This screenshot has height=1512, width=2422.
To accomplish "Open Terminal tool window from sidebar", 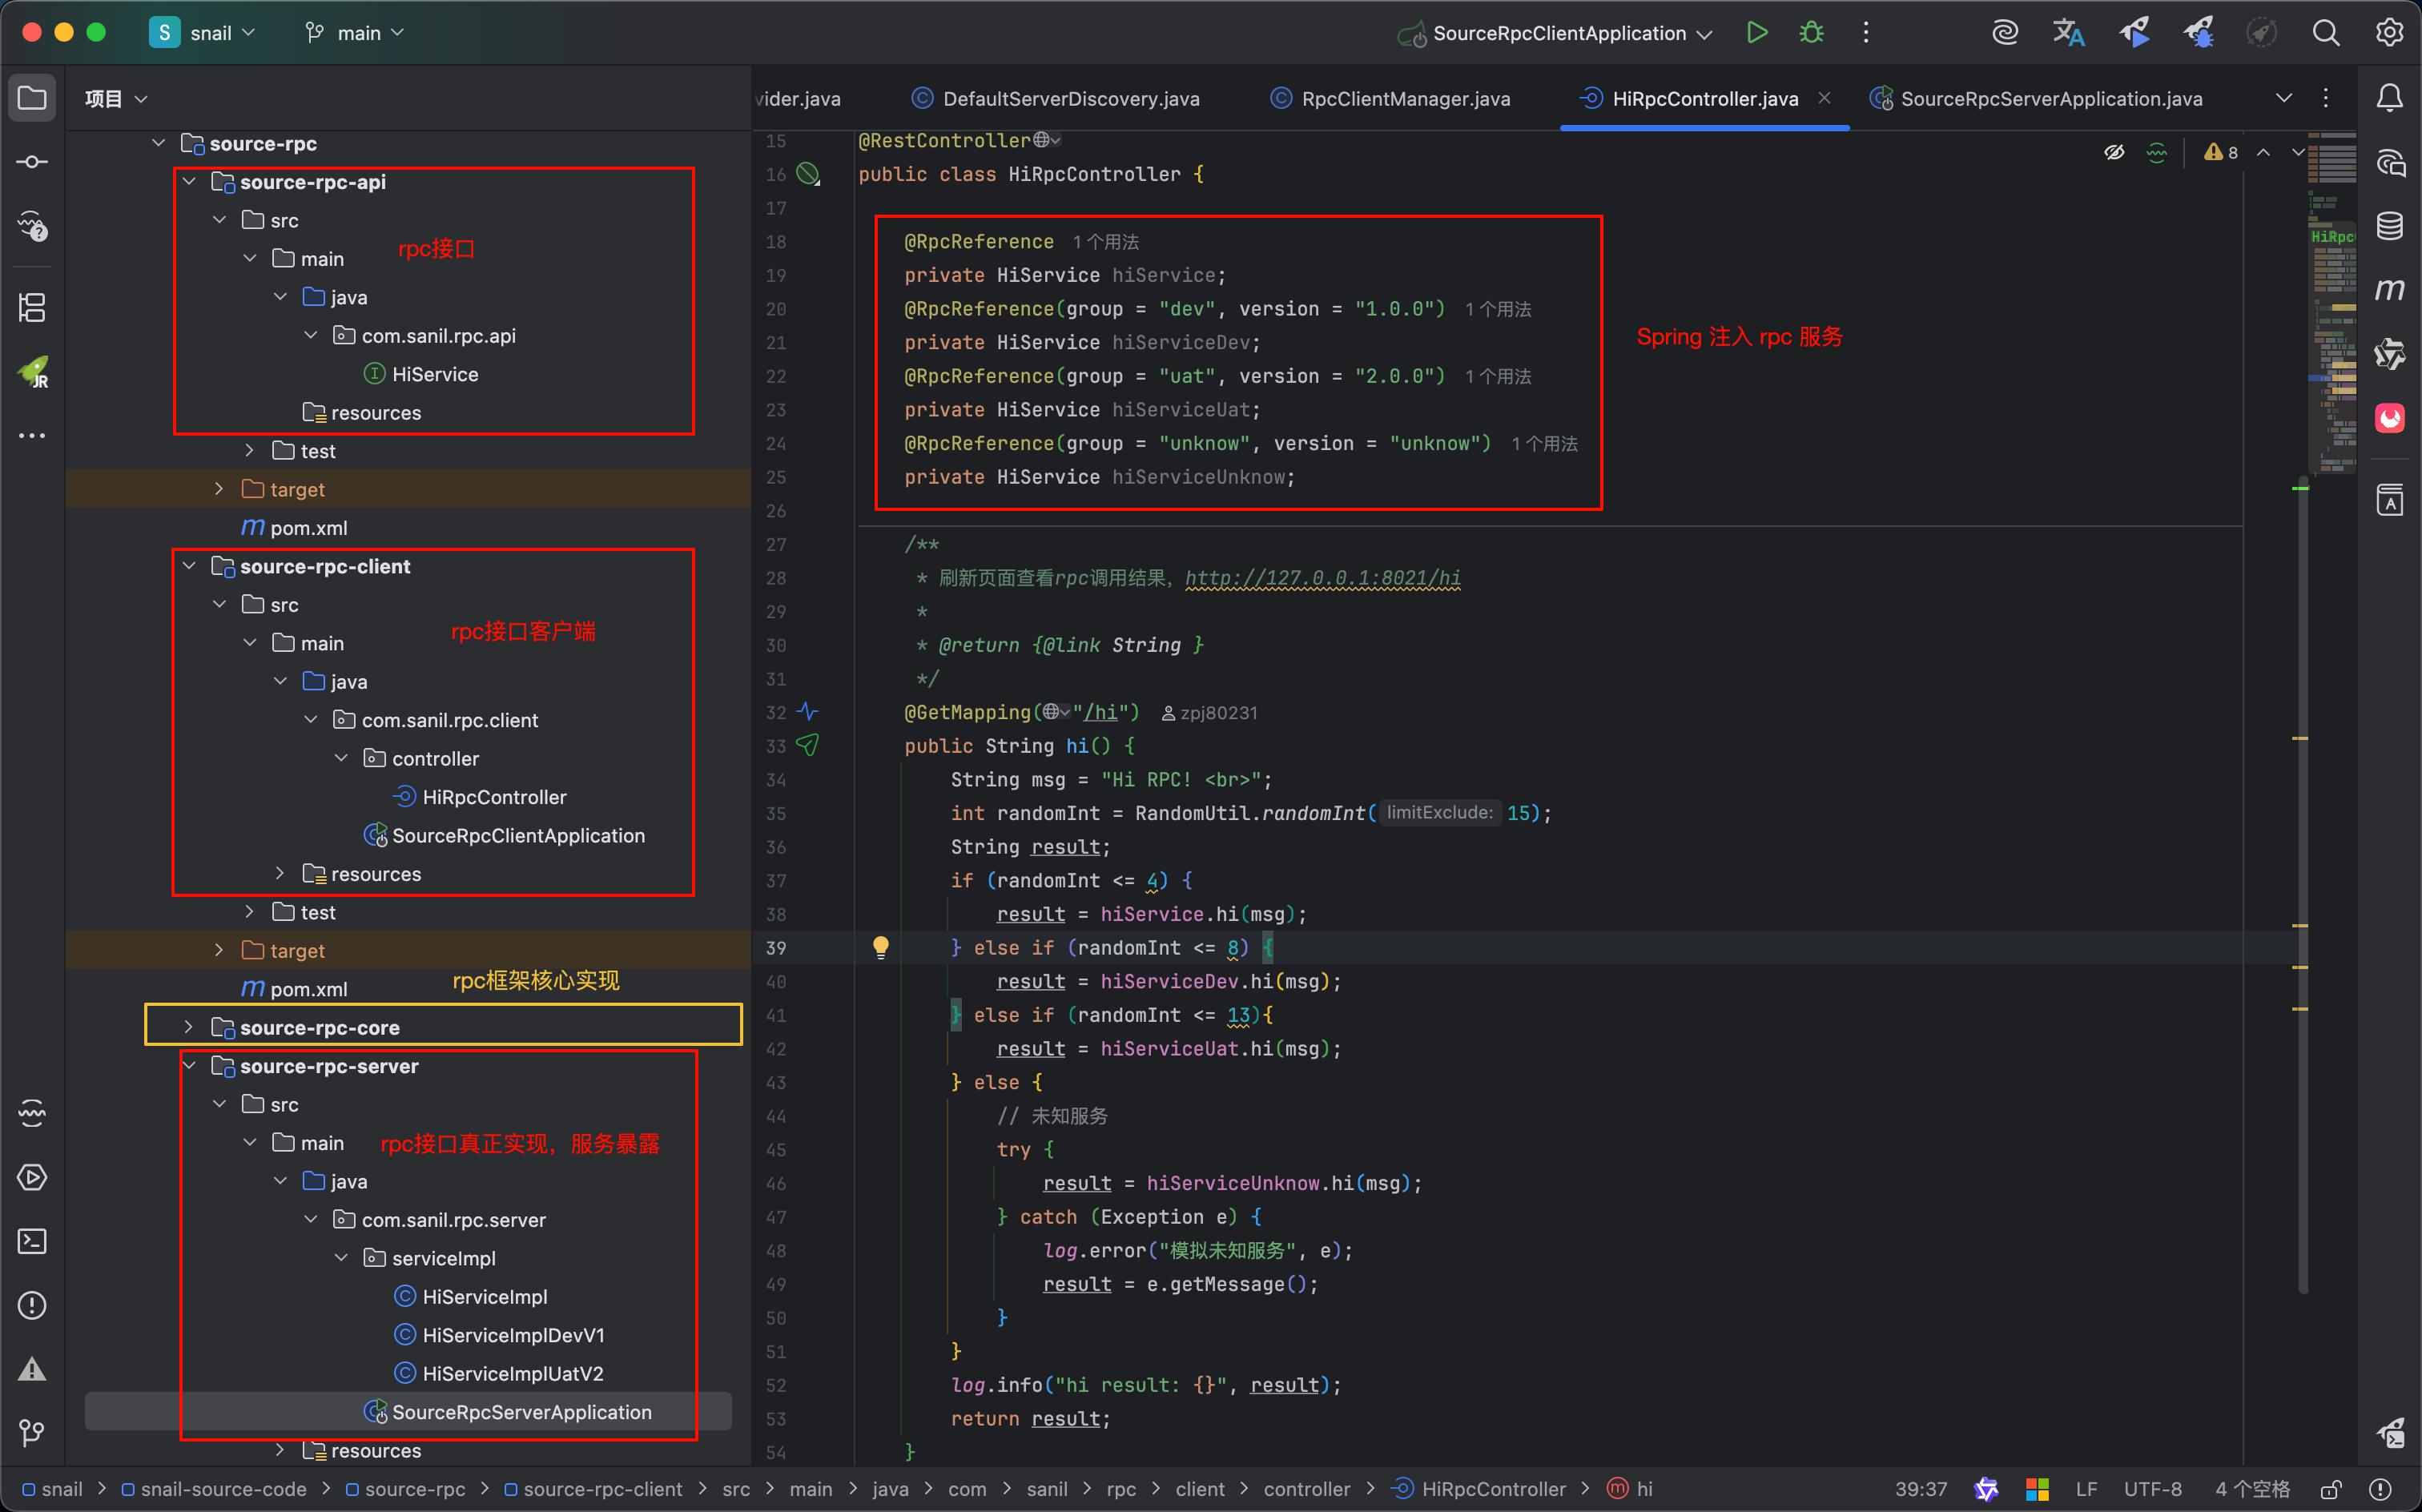I will [x=32, y=1241].
